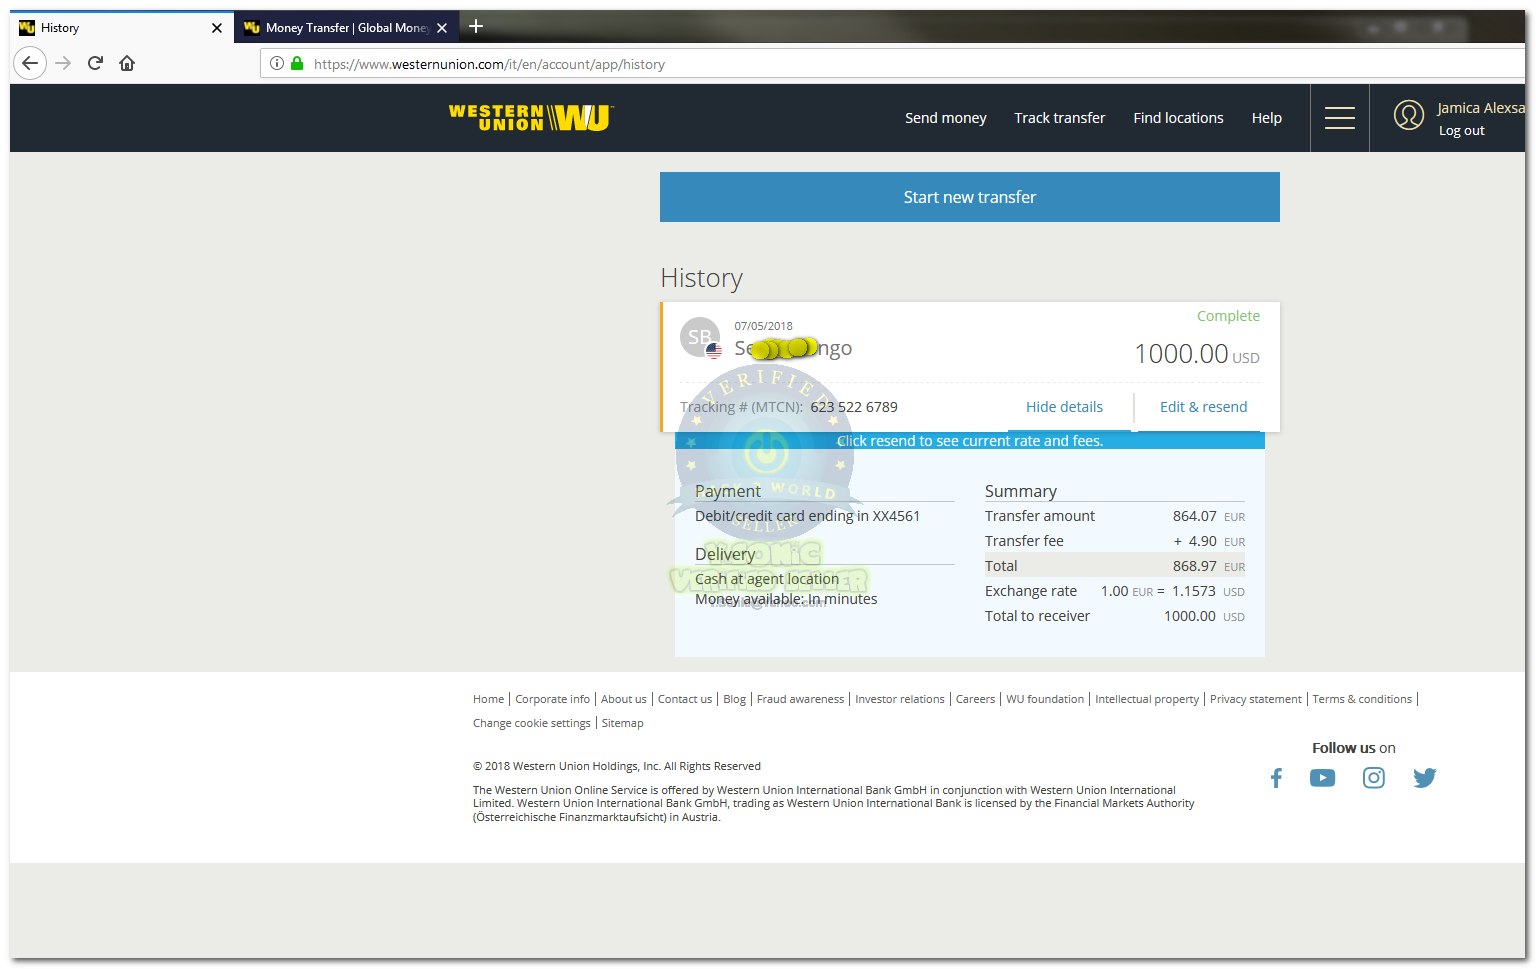Viewport: 1536px width, 969px height.
Task: Click the site information icon in address bar
Action: point(277,63)
